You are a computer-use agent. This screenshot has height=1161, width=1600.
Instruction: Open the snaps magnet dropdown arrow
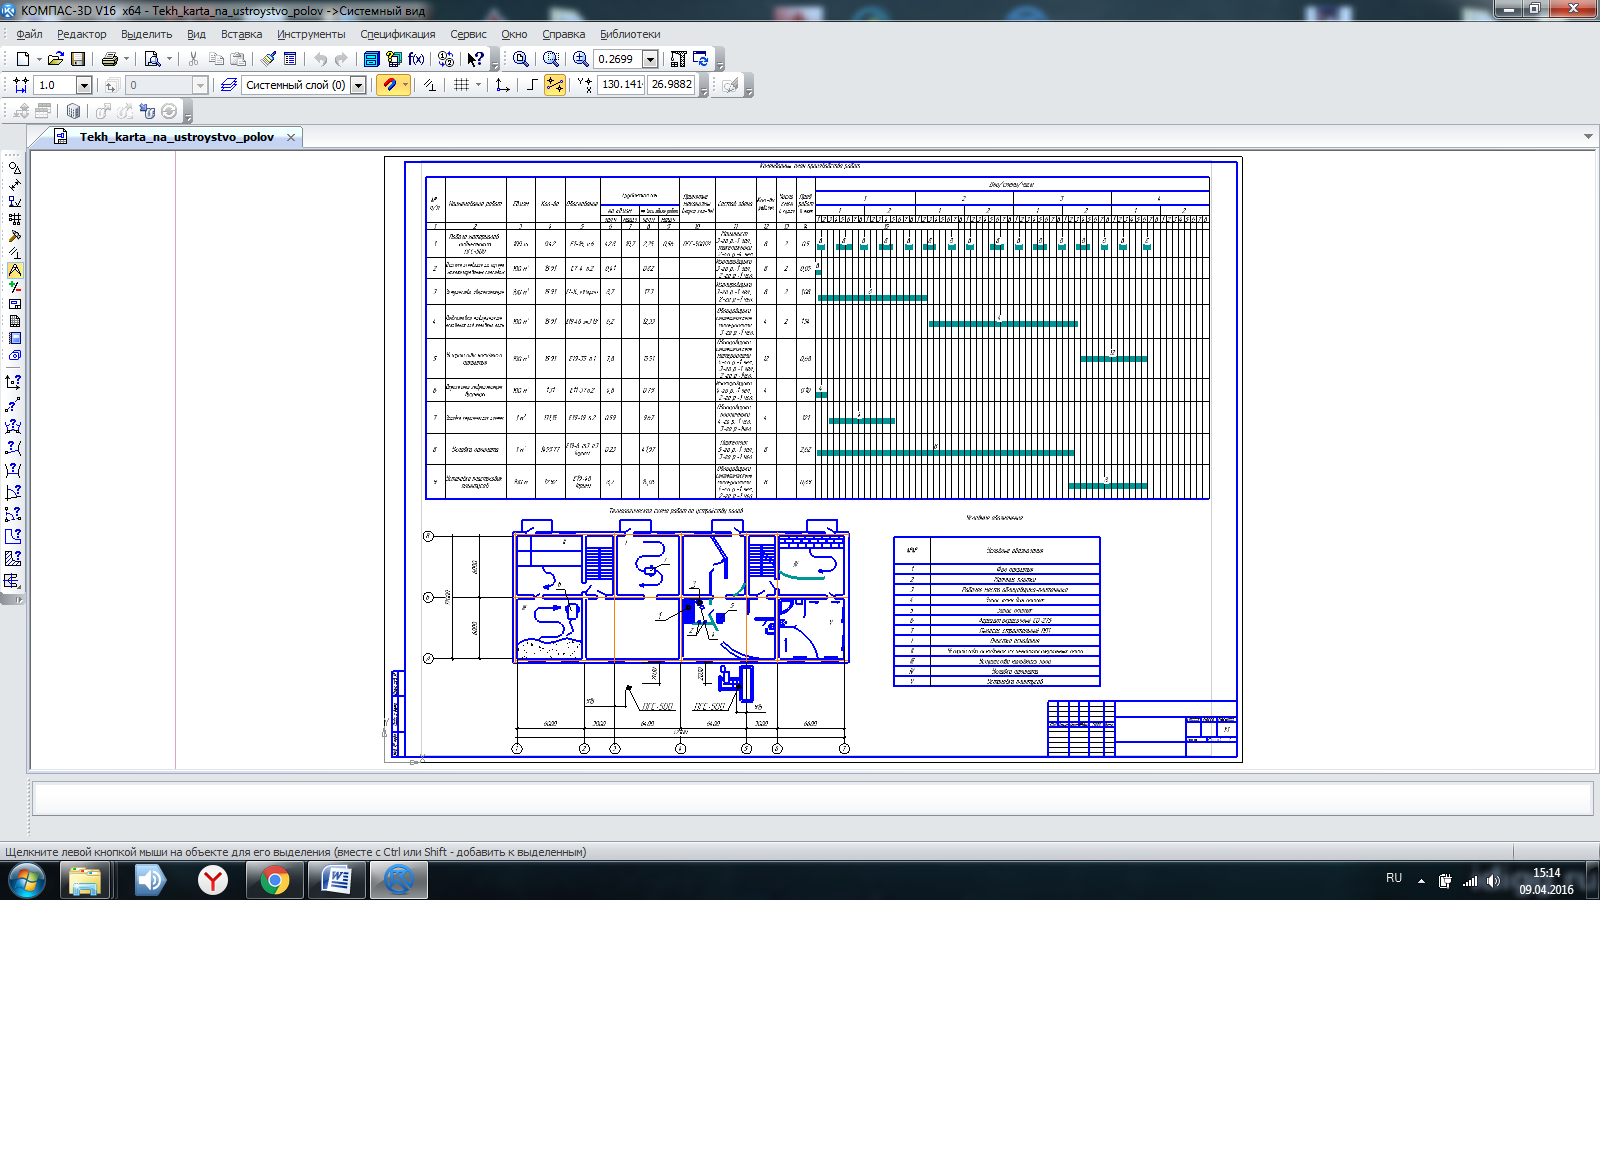pos(405,85)
